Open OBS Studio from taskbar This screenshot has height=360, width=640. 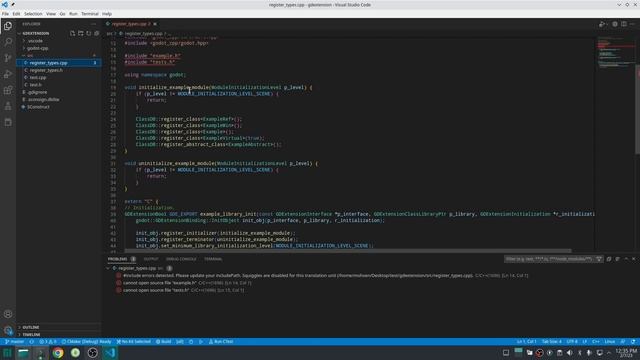click(x=93, y=353)
